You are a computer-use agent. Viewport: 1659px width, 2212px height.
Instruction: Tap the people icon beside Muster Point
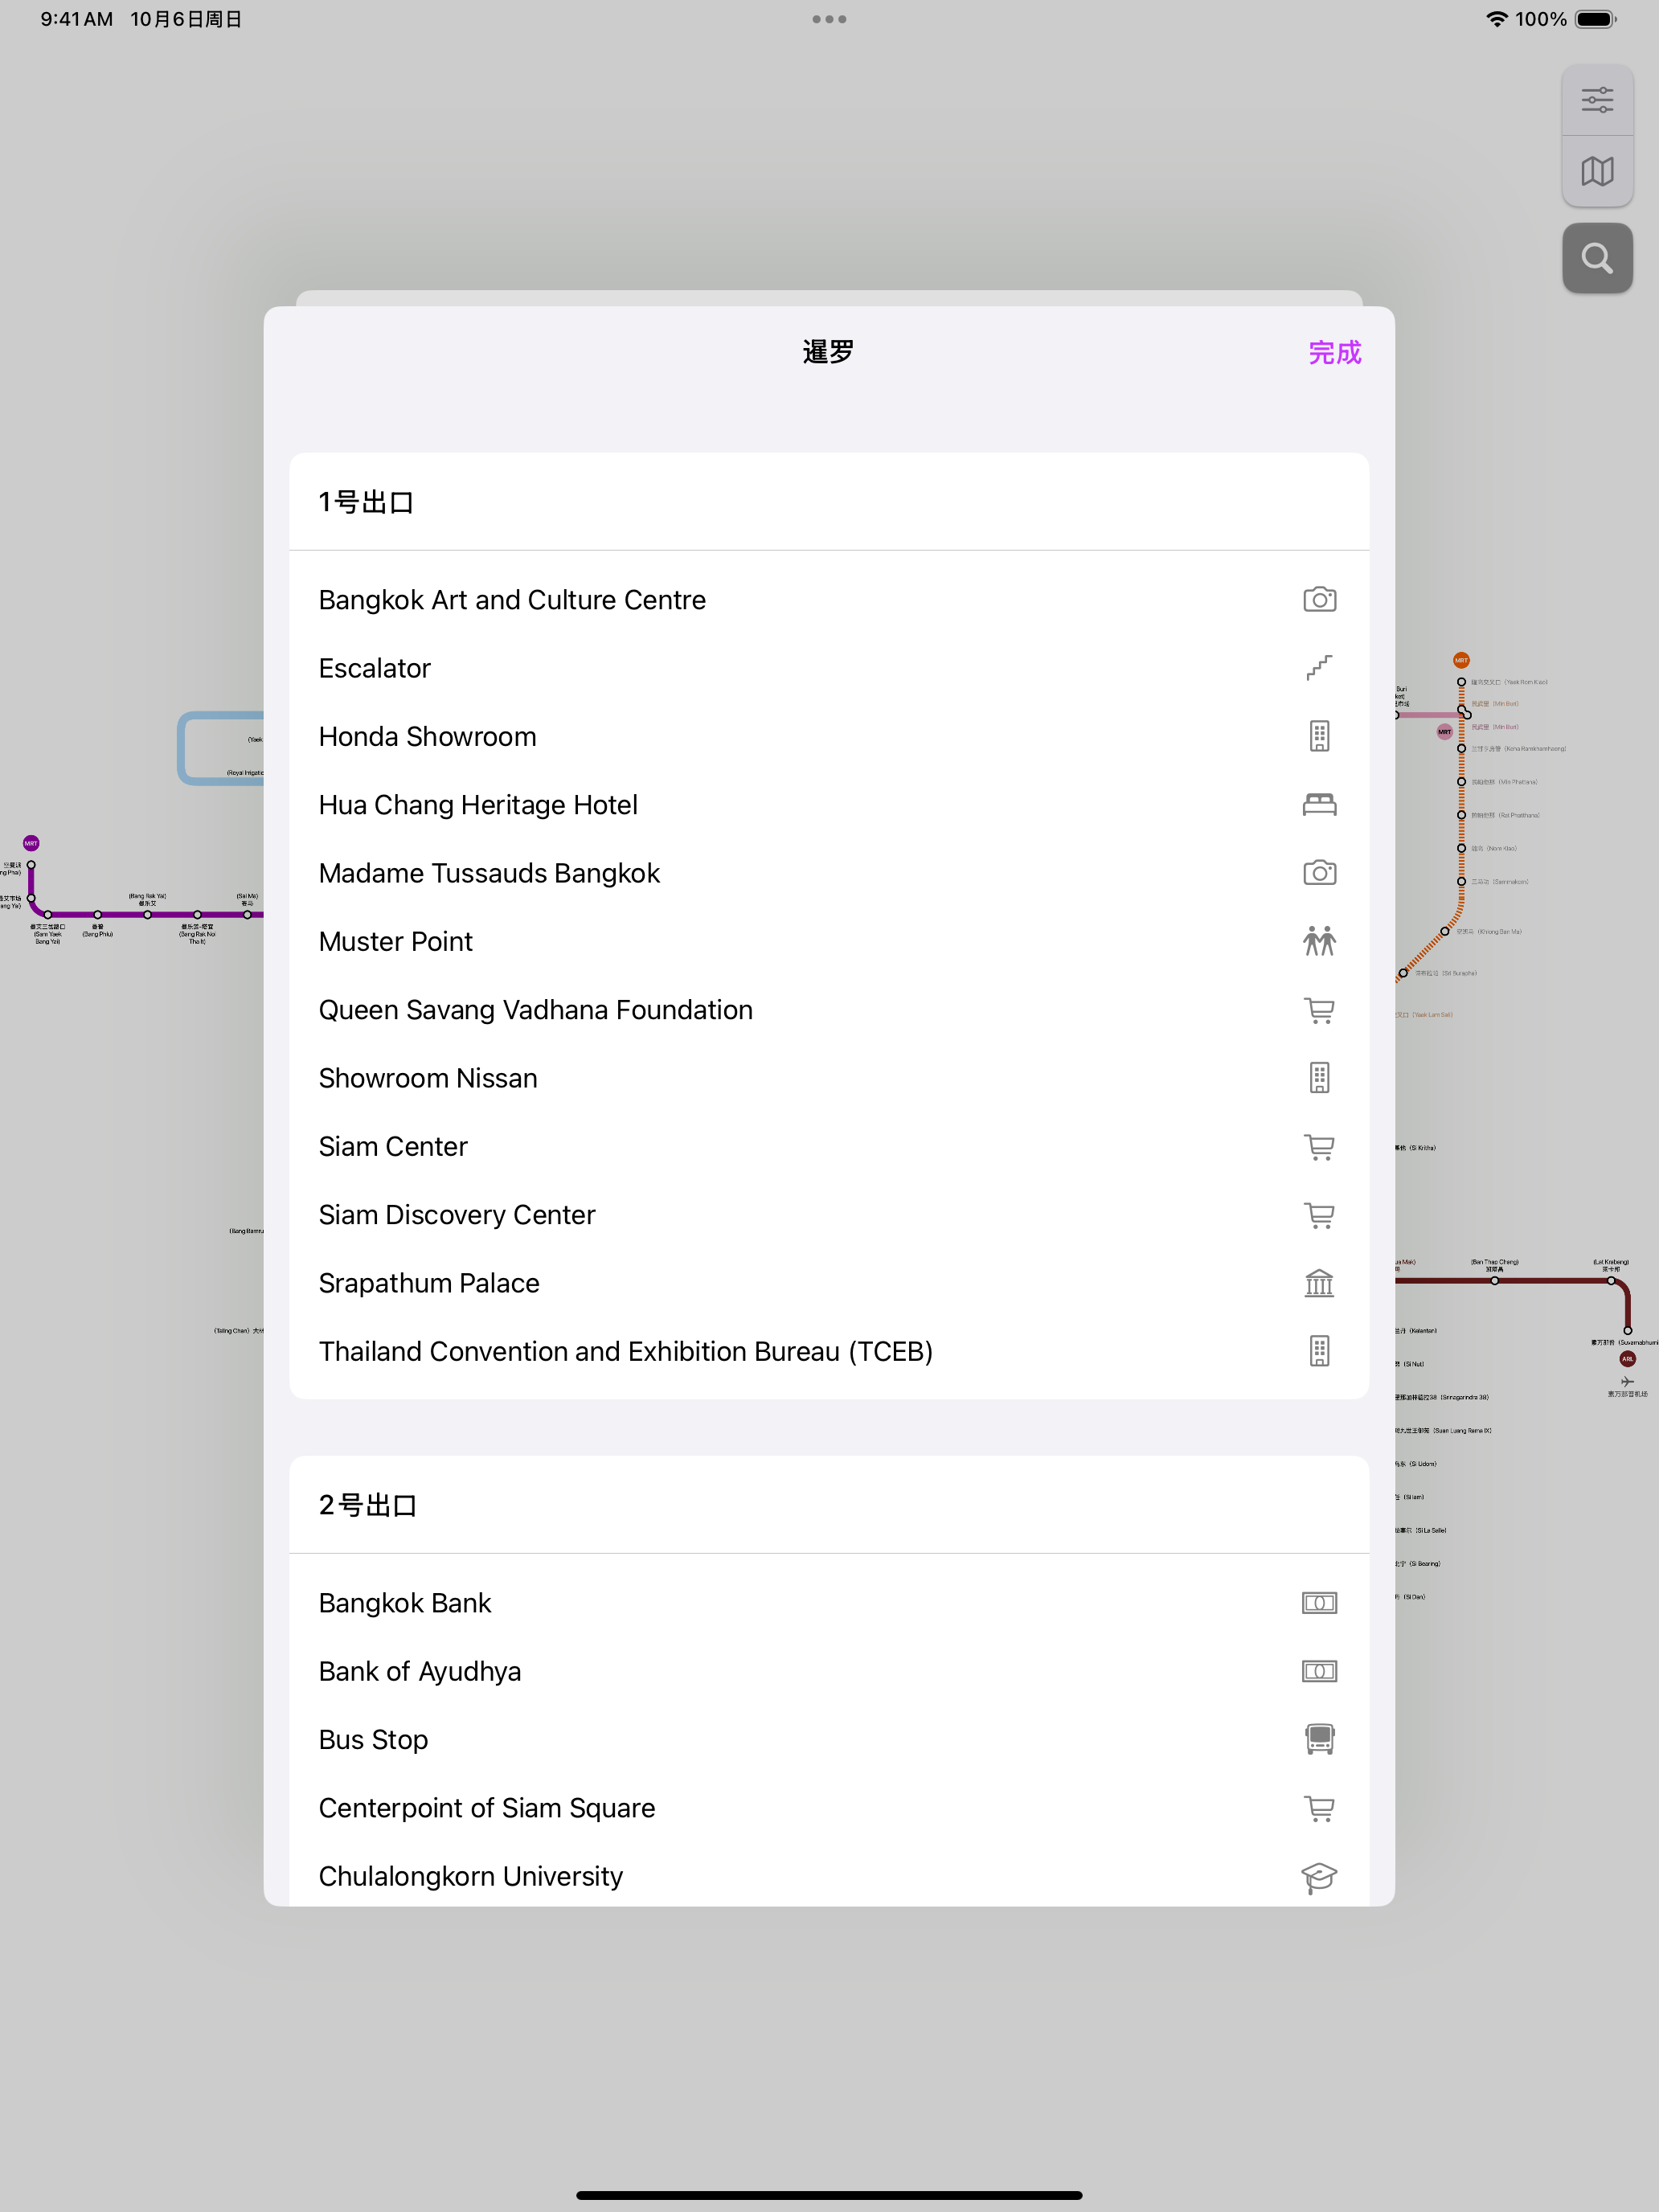[1319, 941]
